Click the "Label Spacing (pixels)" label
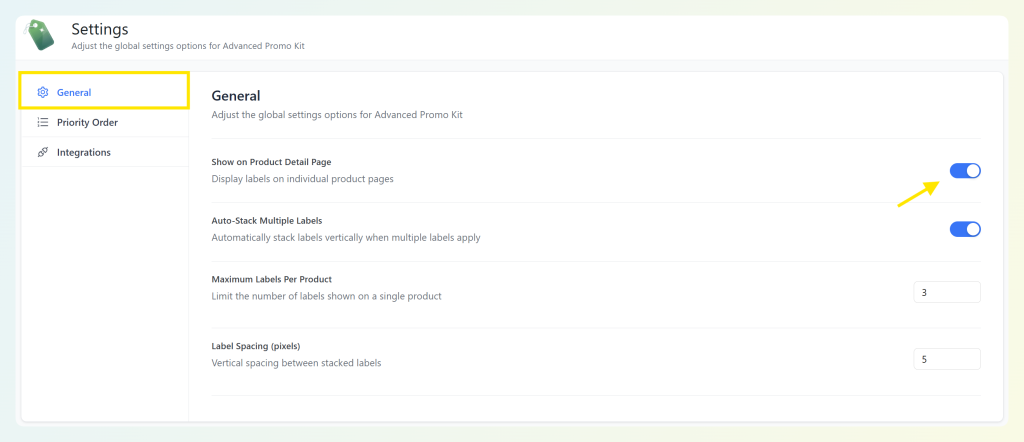Image resolution: width=1024 pixels, height=442 pixels. 256,346
